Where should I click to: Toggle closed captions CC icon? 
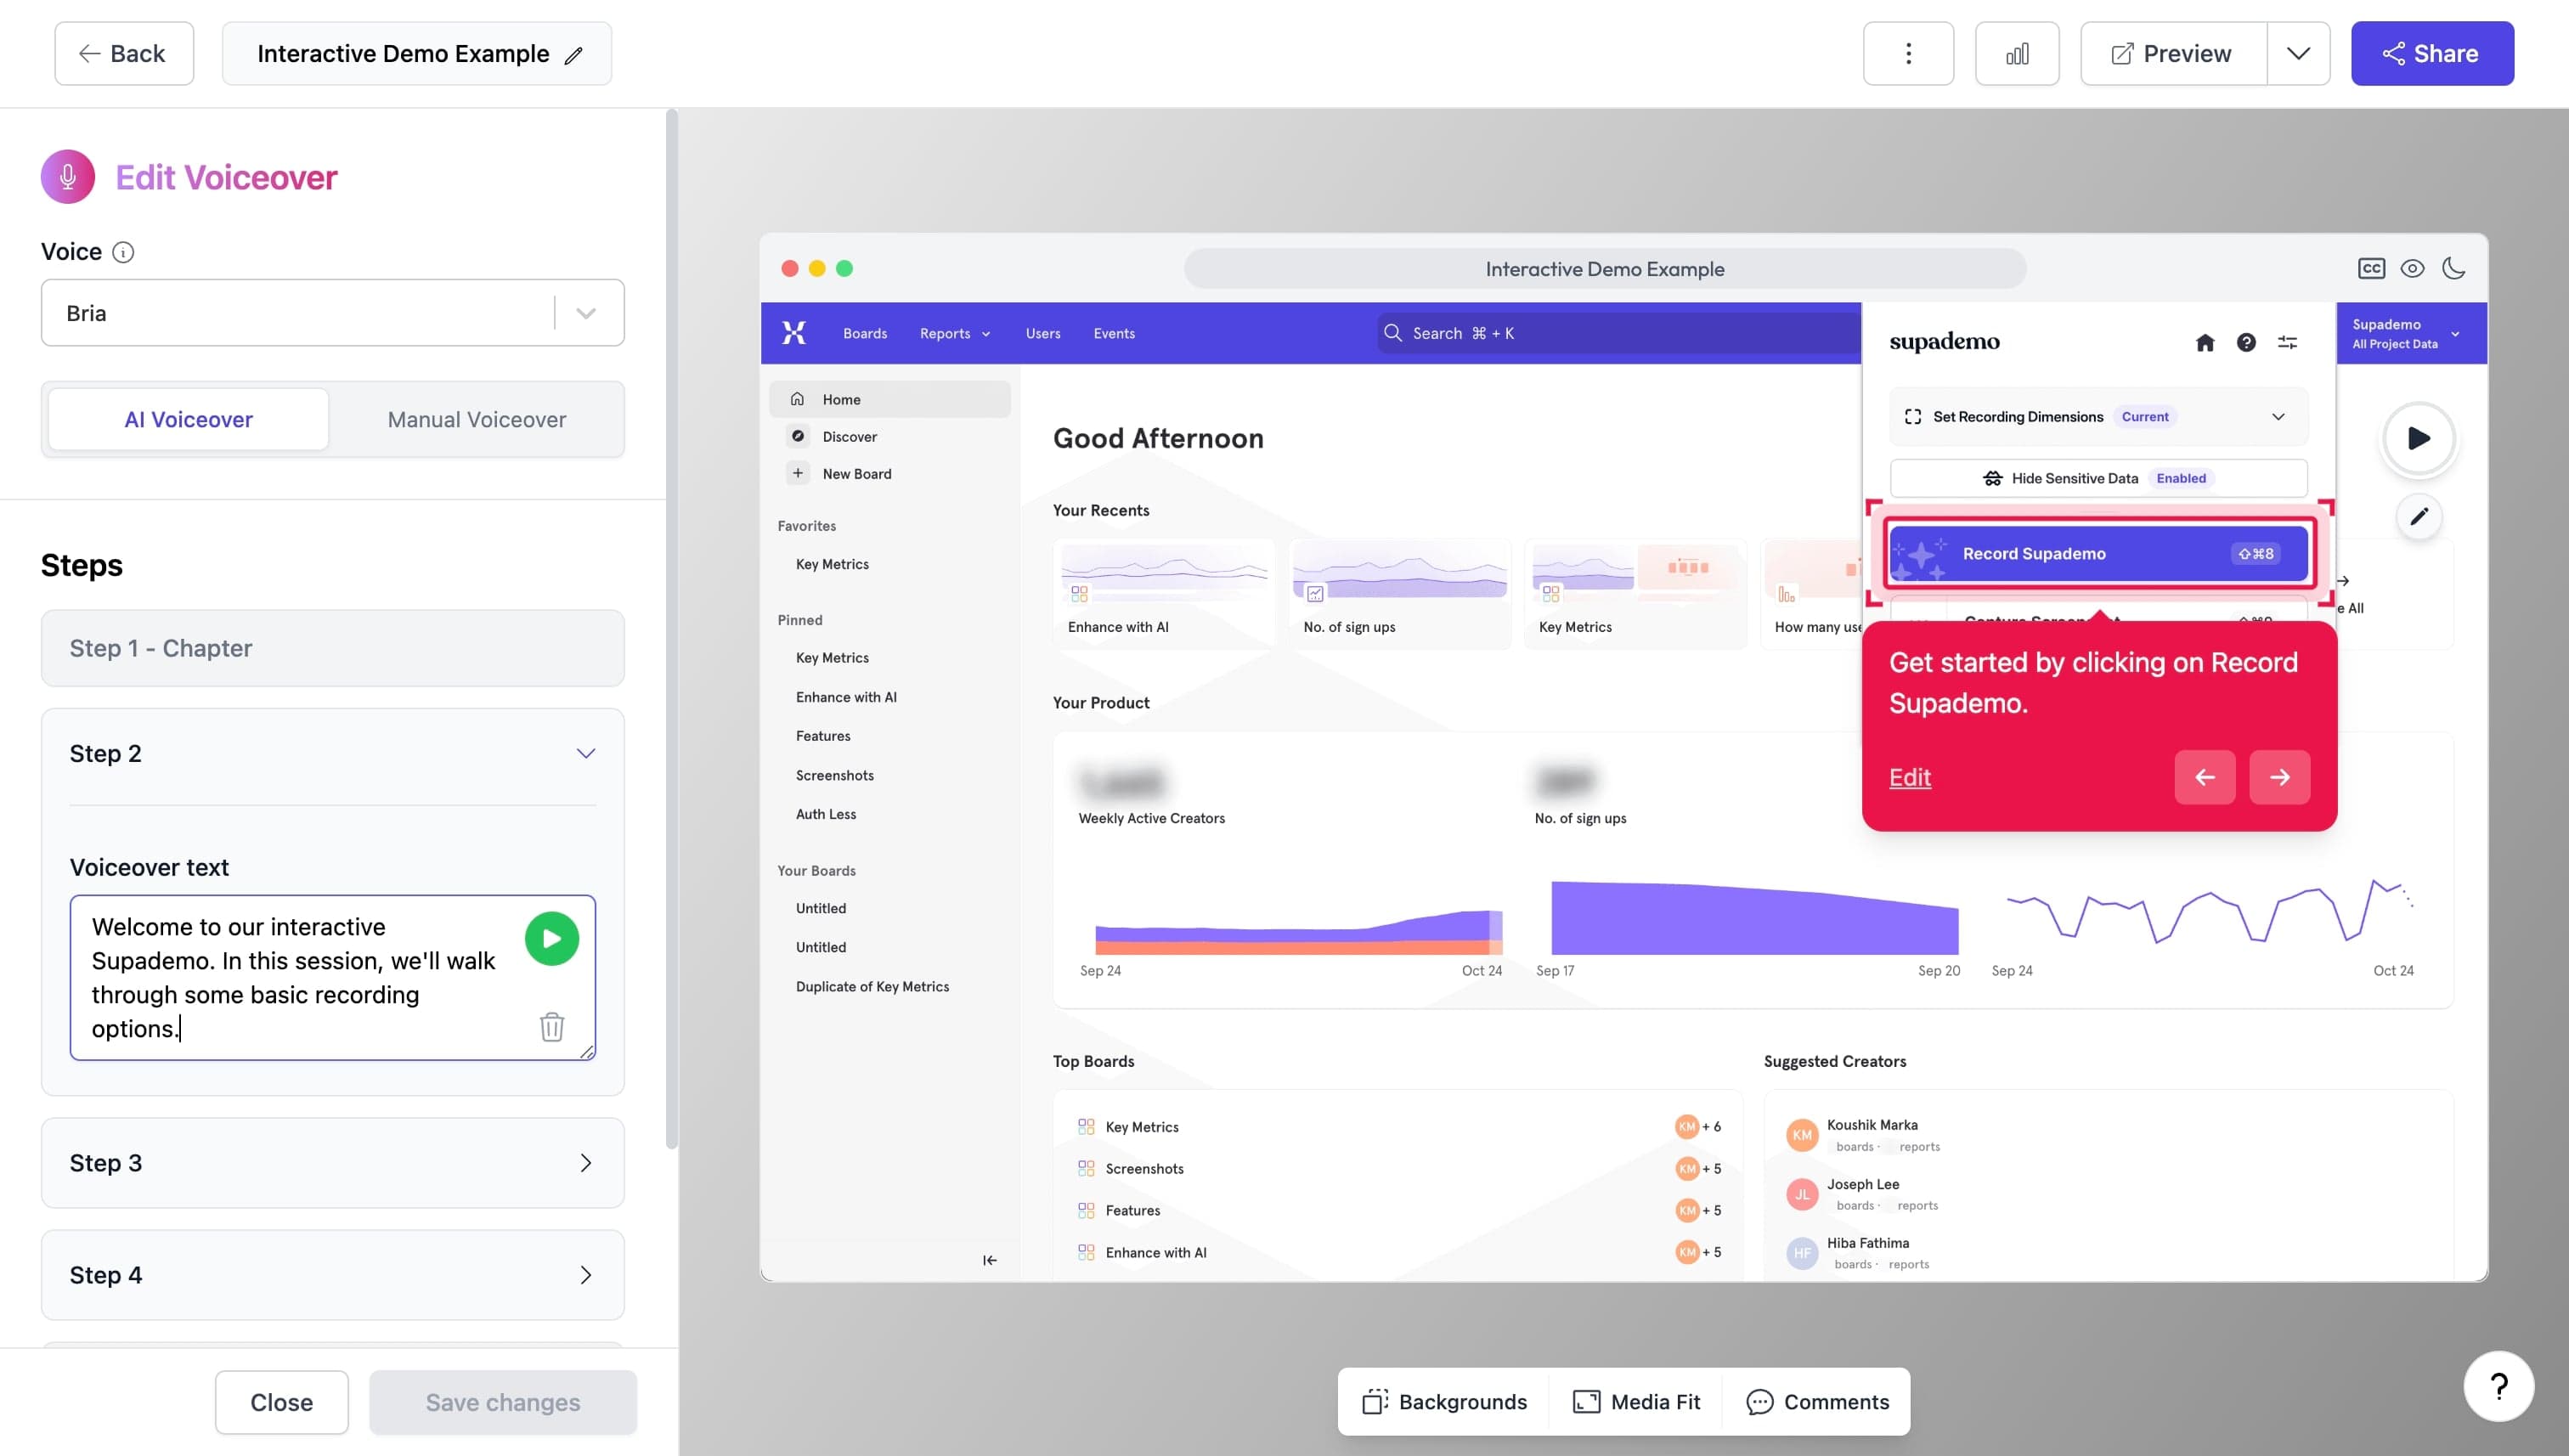point(2371,268)
